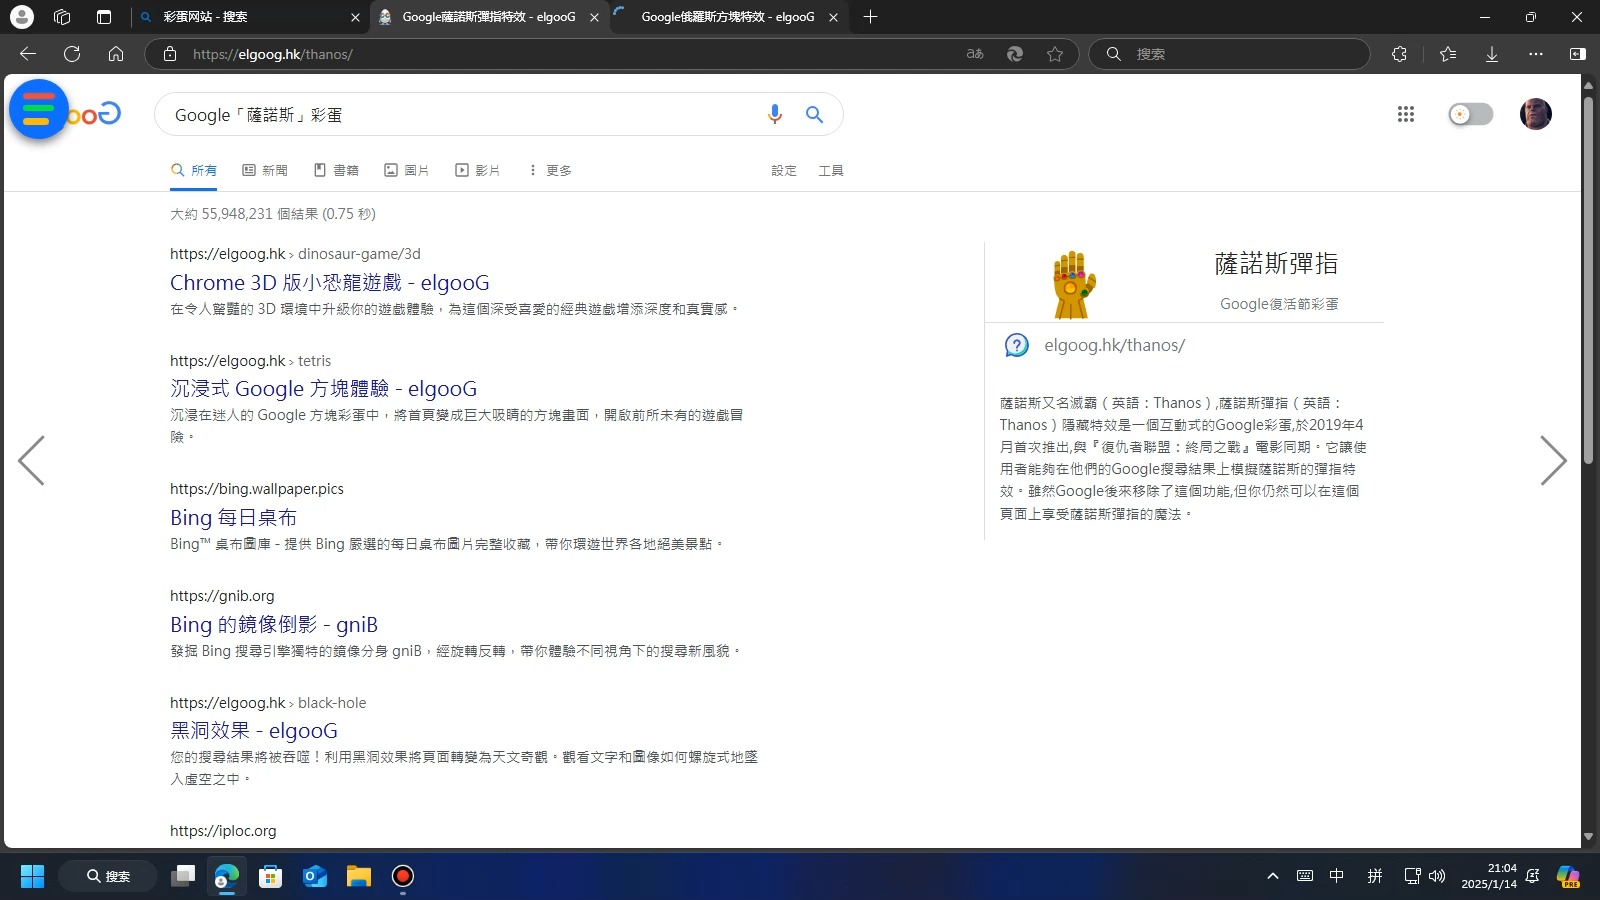Open 沉浸式 Google 方塊體驗 result link
The height and width of the screenshot is (900, 1600).
(323, 389)
